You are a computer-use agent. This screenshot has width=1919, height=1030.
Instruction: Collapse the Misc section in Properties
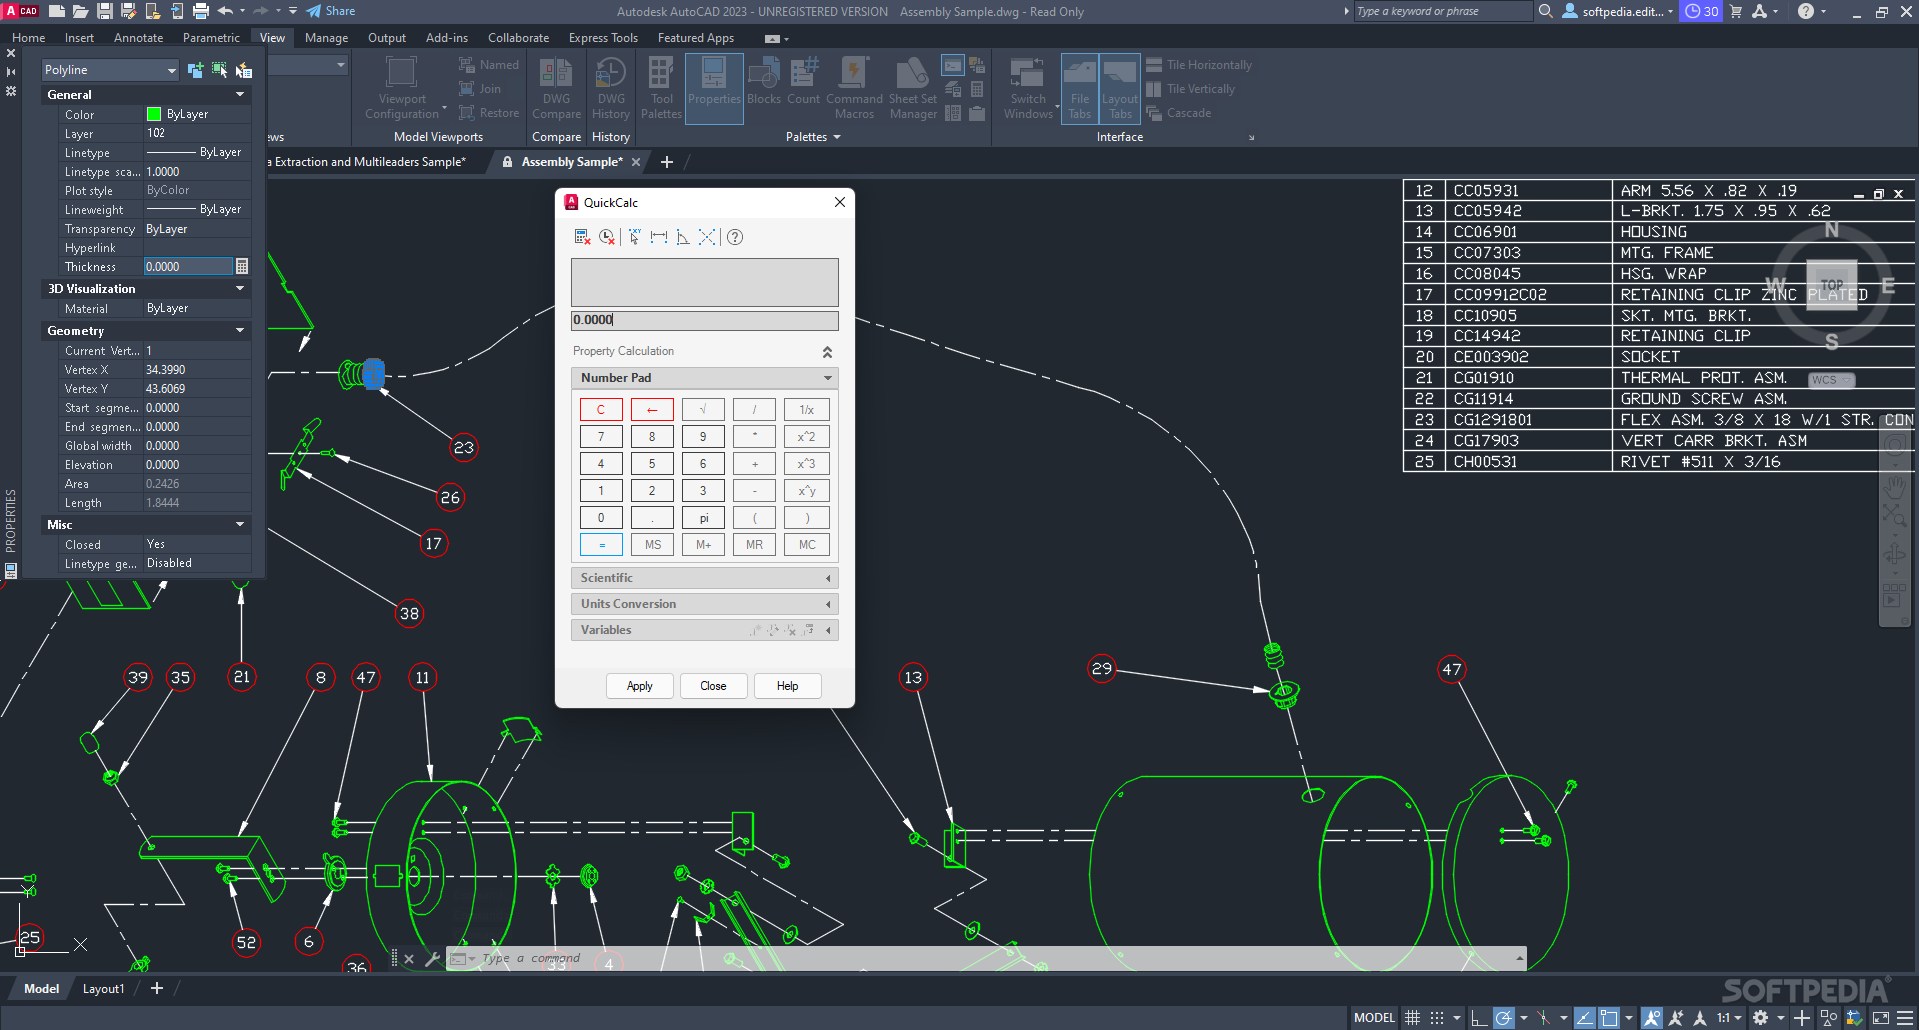pyautogui.click(x=240, y=525)
